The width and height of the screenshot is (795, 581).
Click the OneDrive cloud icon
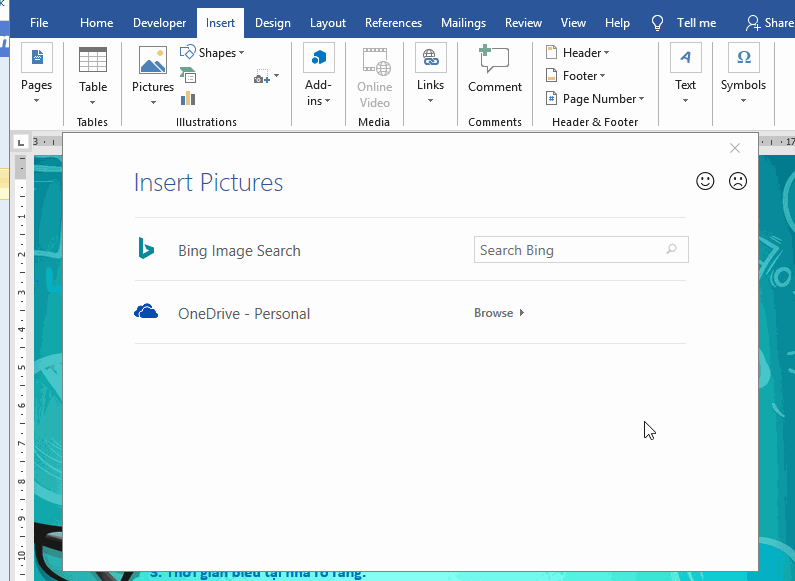146,311
